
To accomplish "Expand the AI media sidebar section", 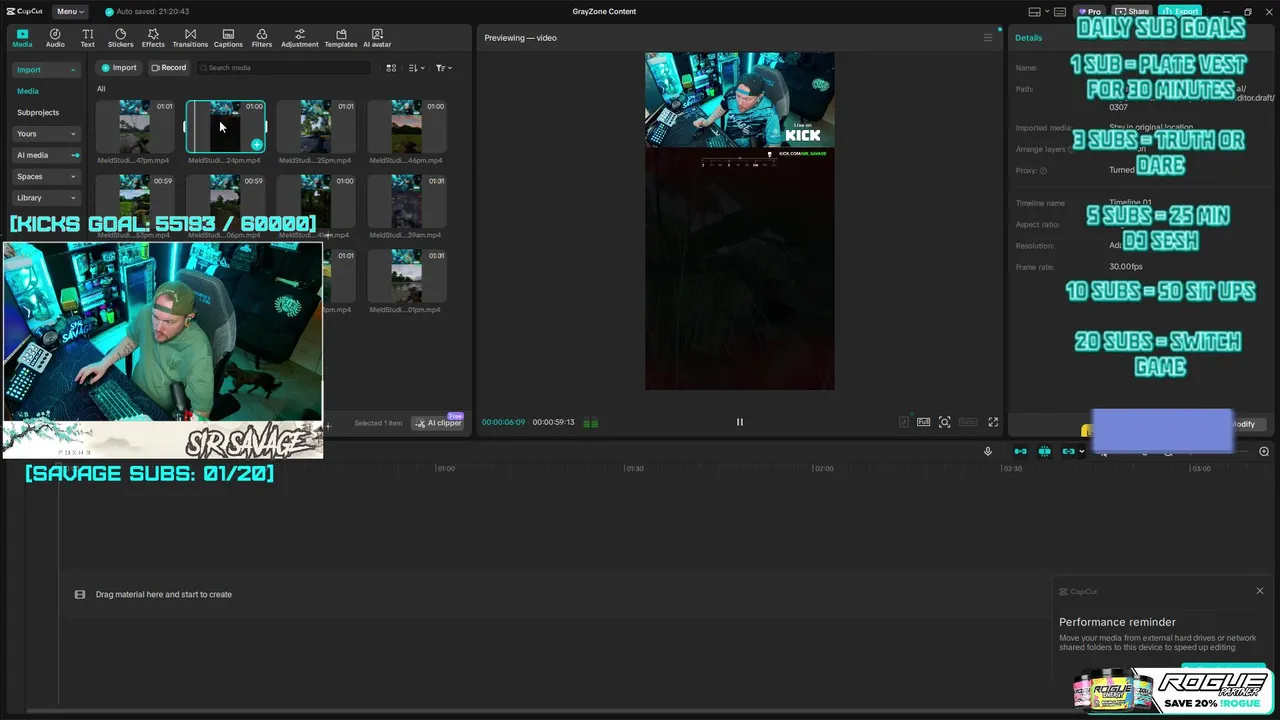I will coord(46,155).
